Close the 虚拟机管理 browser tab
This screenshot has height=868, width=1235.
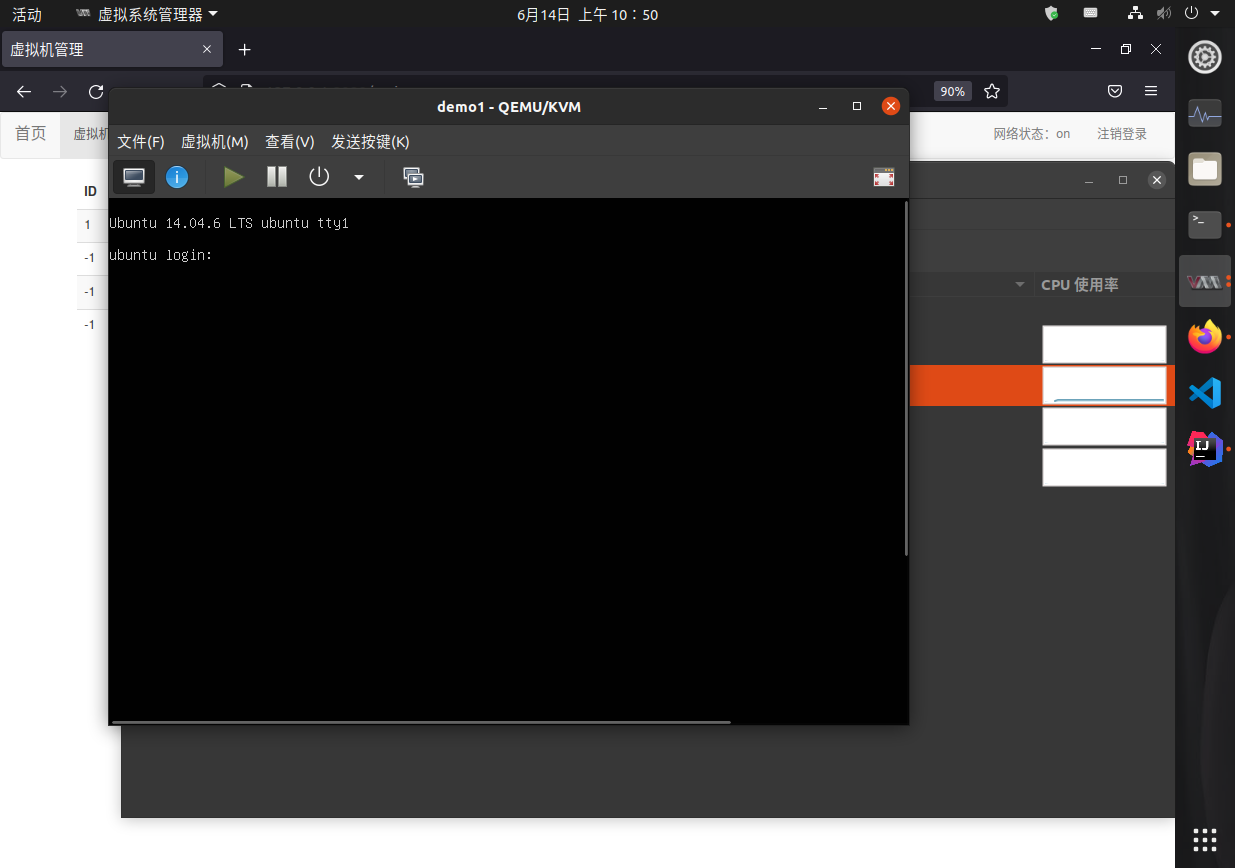pos(207,49)
